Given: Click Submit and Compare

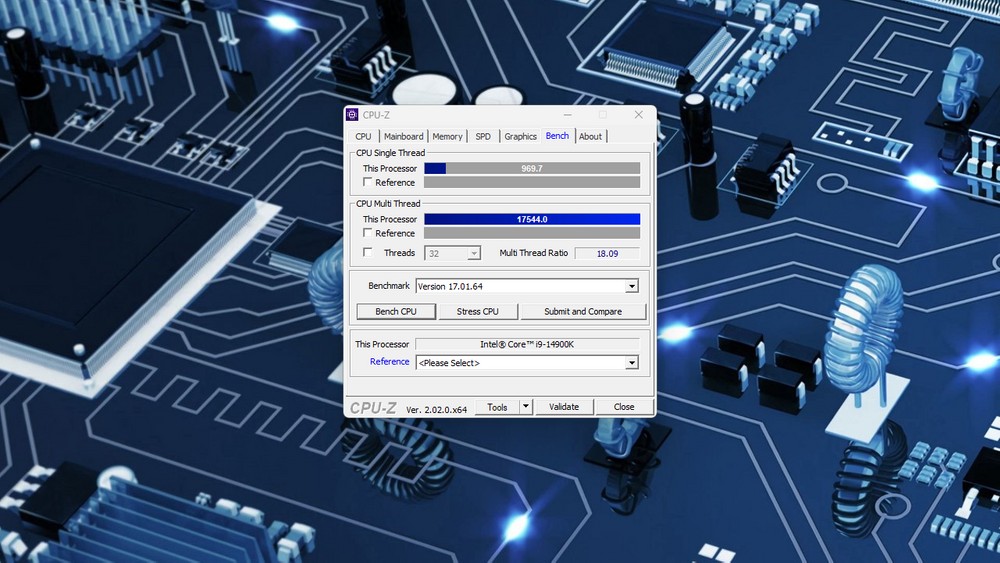Looking at the screenshot, I should 583,312.
